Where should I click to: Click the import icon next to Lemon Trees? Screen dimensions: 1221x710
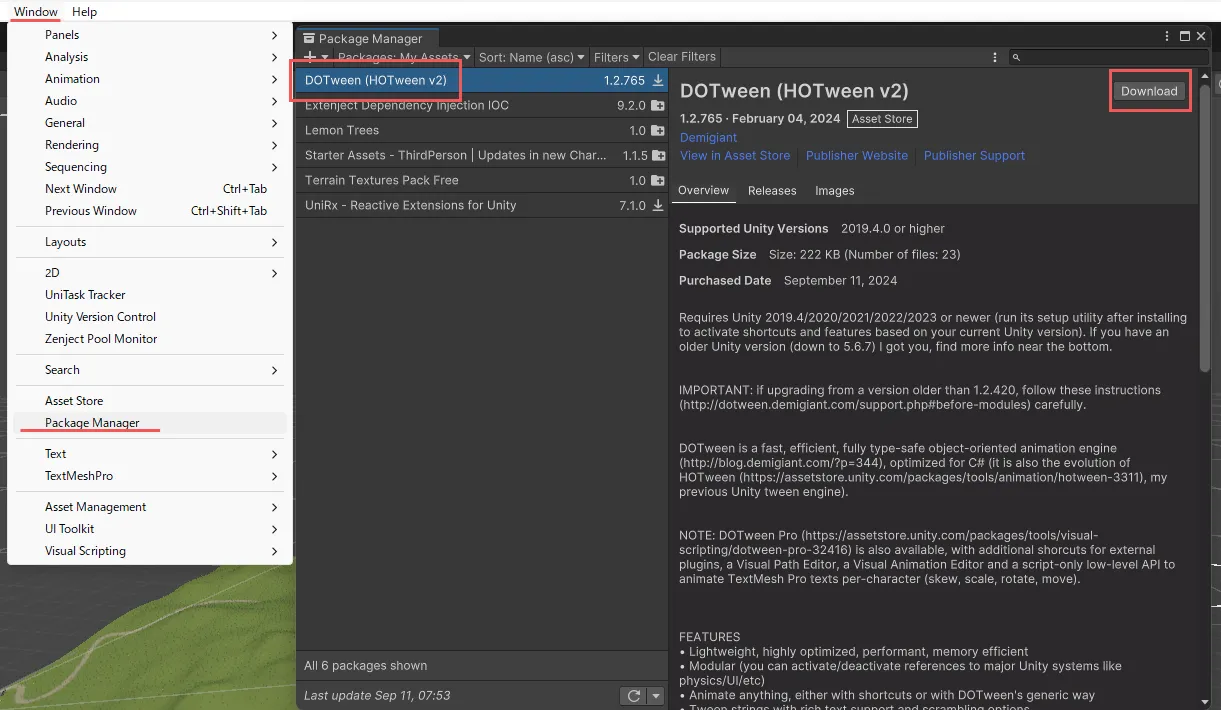(658, 130)
